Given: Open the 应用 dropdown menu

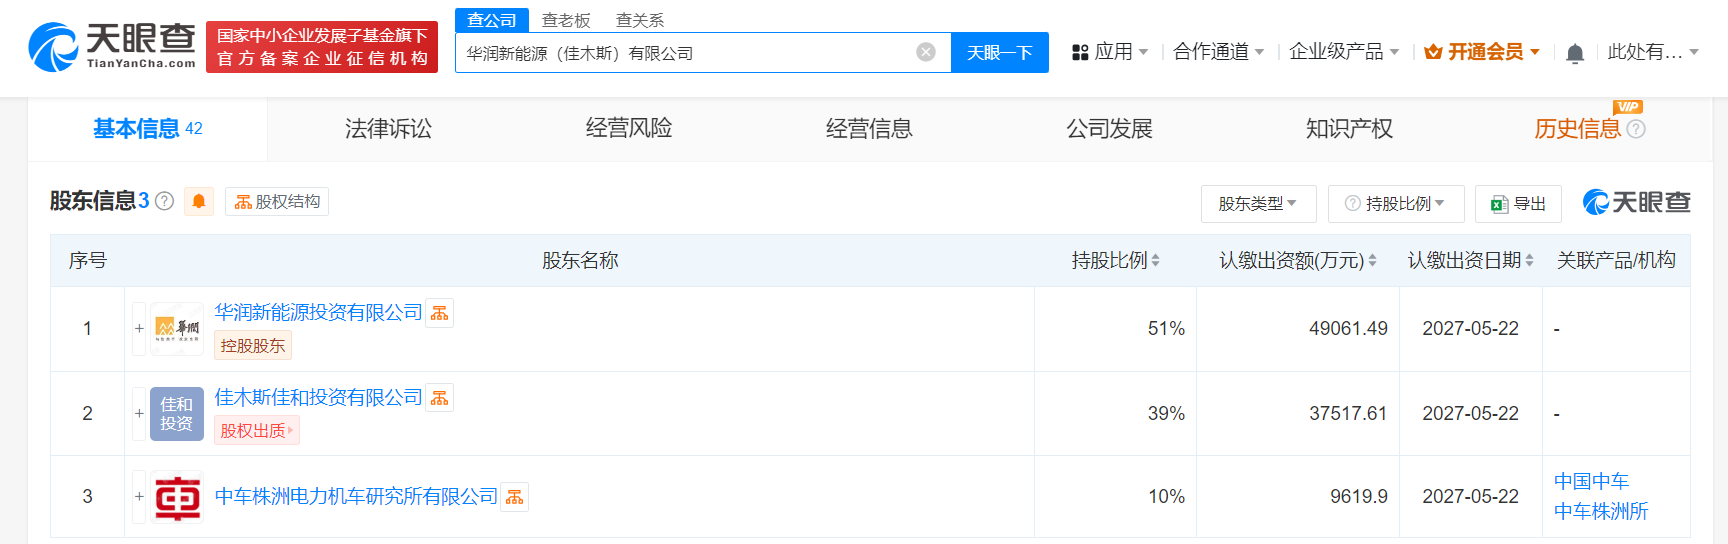Looking at the screenshot, I should point(1110,52).
